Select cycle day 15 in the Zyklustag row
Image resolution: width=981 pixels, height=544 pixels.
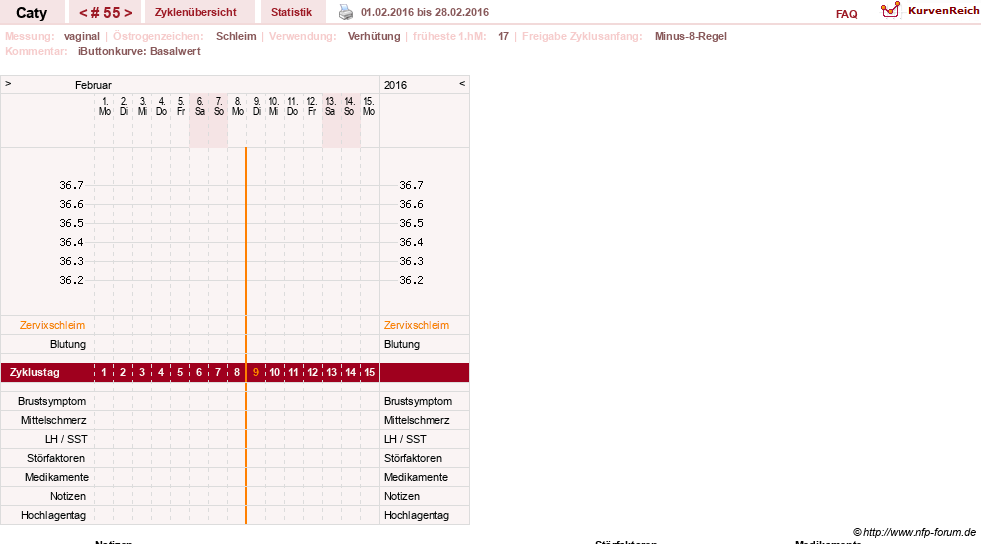[370, 372]
